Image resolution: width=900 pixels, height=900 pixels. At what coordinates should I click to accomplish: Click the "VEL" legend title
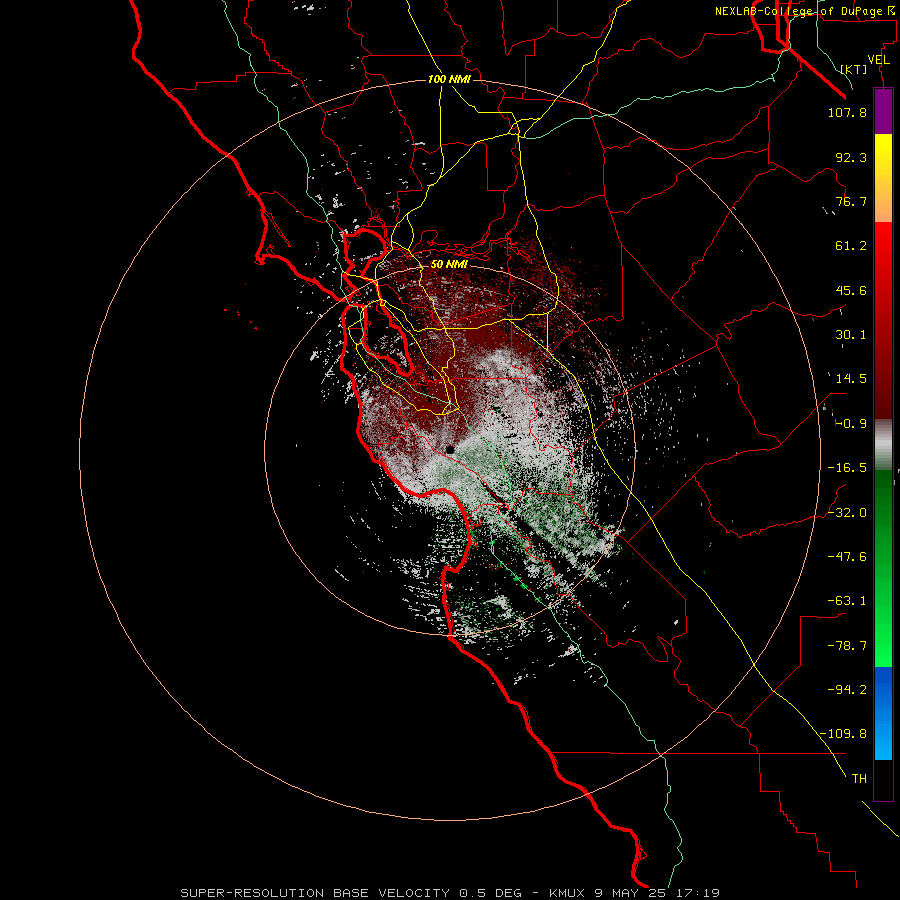tap(878, 60)
